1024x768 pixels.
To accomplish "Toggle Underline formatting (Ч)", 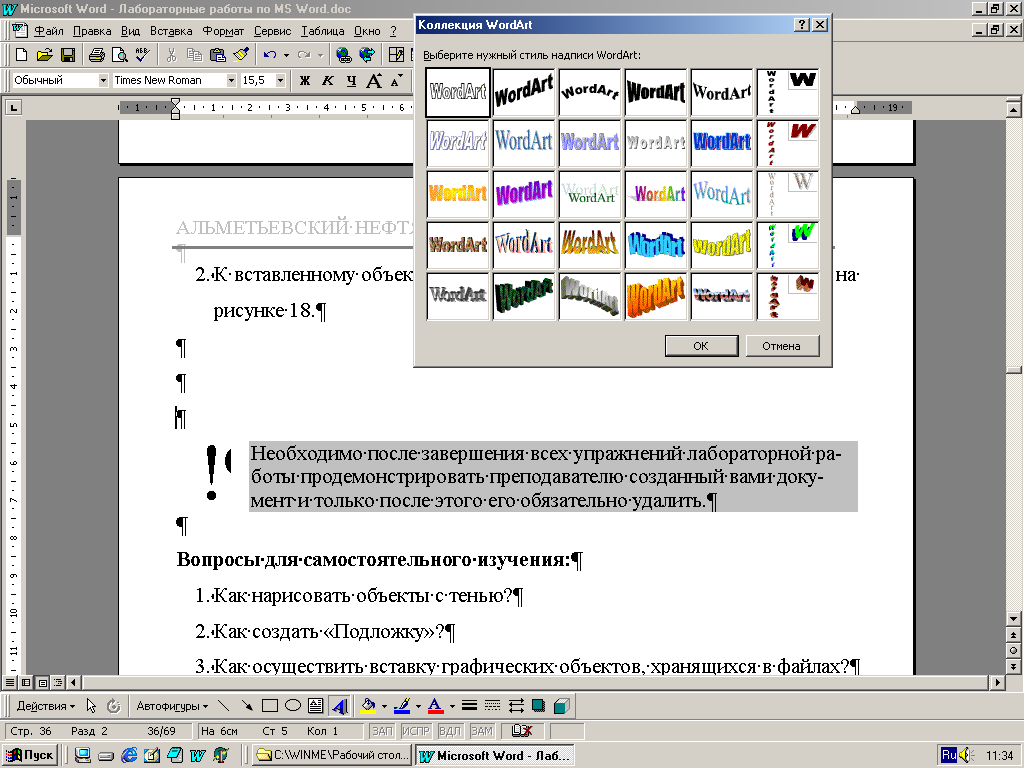I will [x=351, y=80].
